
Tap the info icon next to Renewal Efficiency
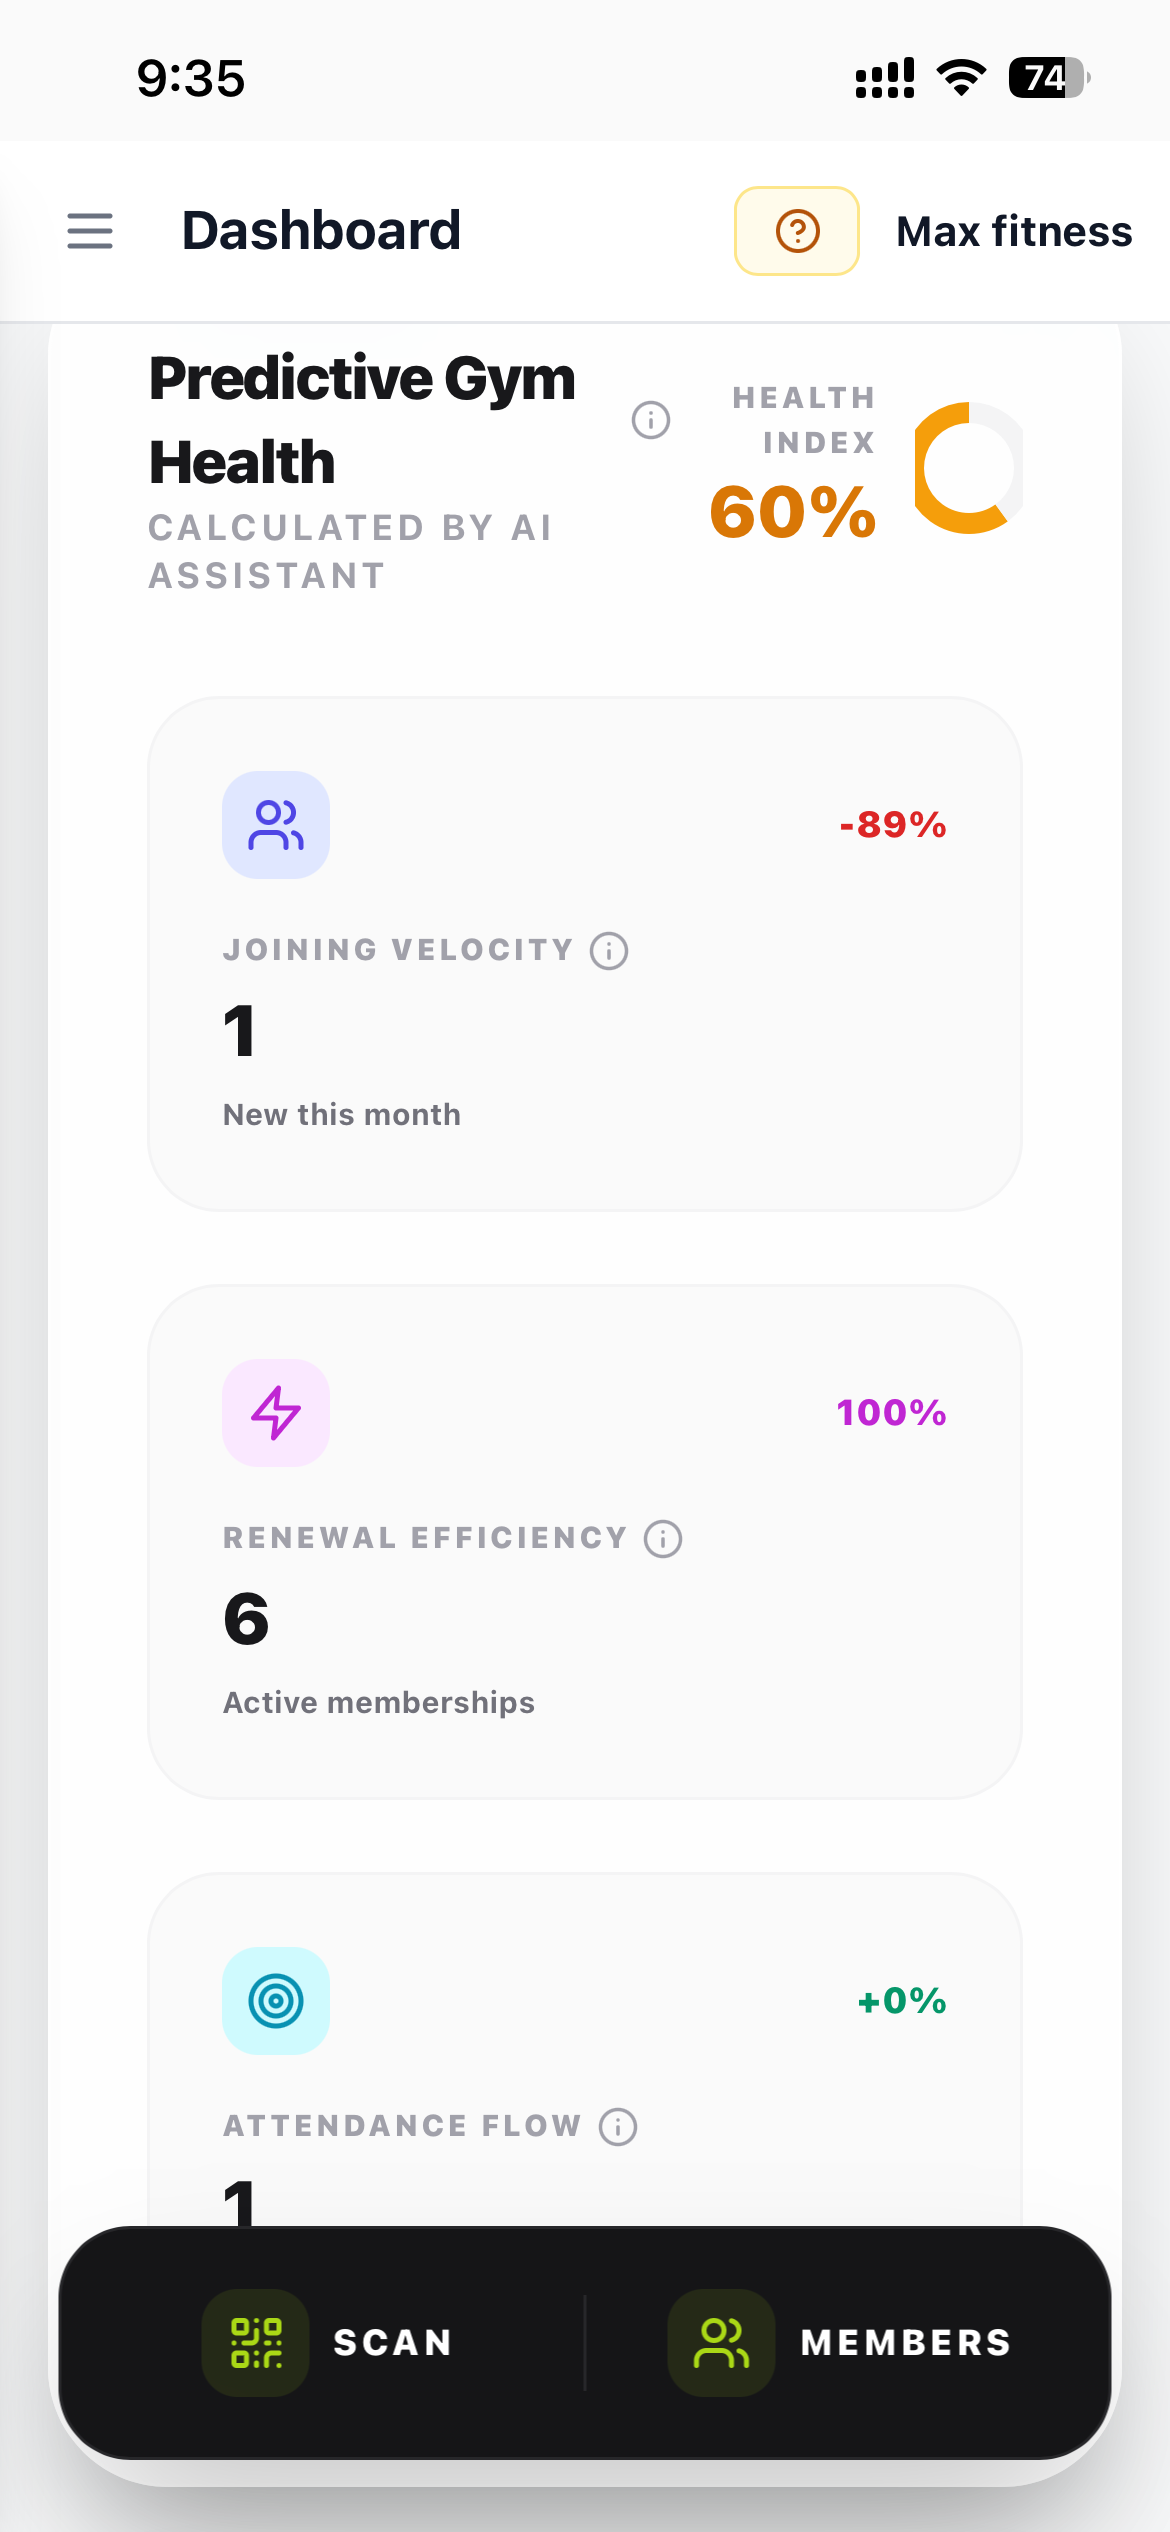click(661, 1539)
